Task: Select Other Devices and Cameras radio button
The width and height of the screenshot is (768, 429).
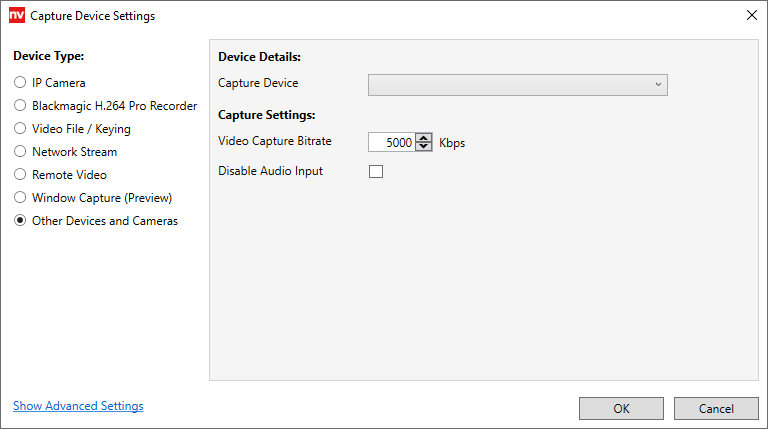Action: click(20, 221)
